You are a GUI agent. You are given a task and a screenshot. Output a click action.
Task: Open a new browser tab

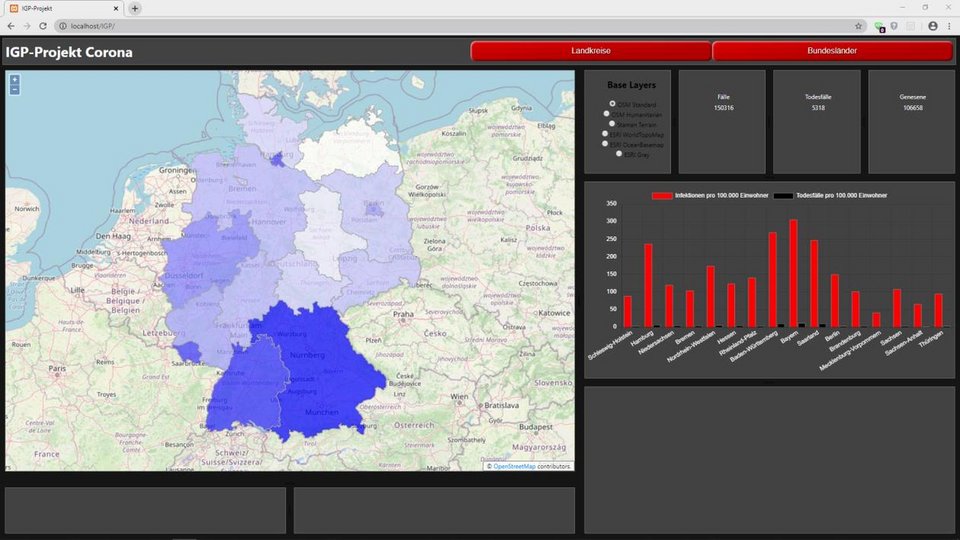[x=135, y=8]
